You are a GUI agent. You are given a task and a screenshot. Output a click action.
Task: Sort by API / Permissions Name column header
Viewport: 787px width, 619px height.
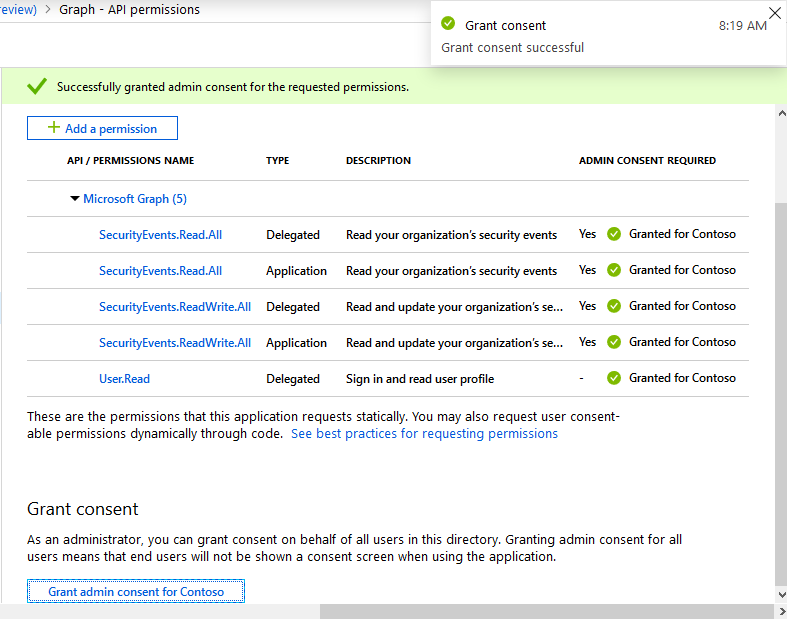pyautogui.click(x=130, y=161)
